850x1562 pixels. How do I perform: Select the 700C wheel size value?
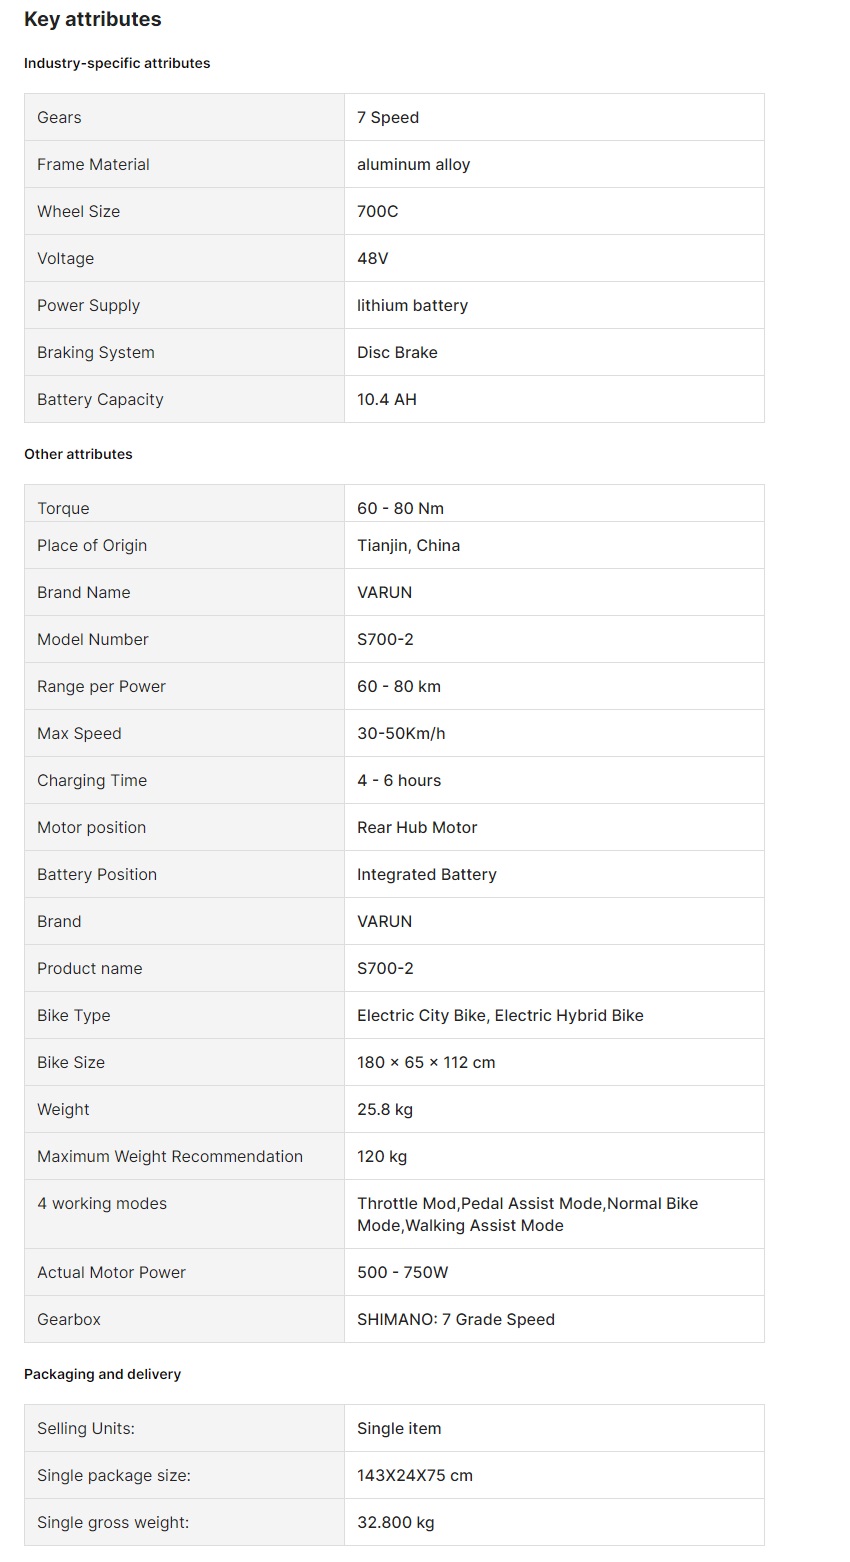[x=377, y=211]
